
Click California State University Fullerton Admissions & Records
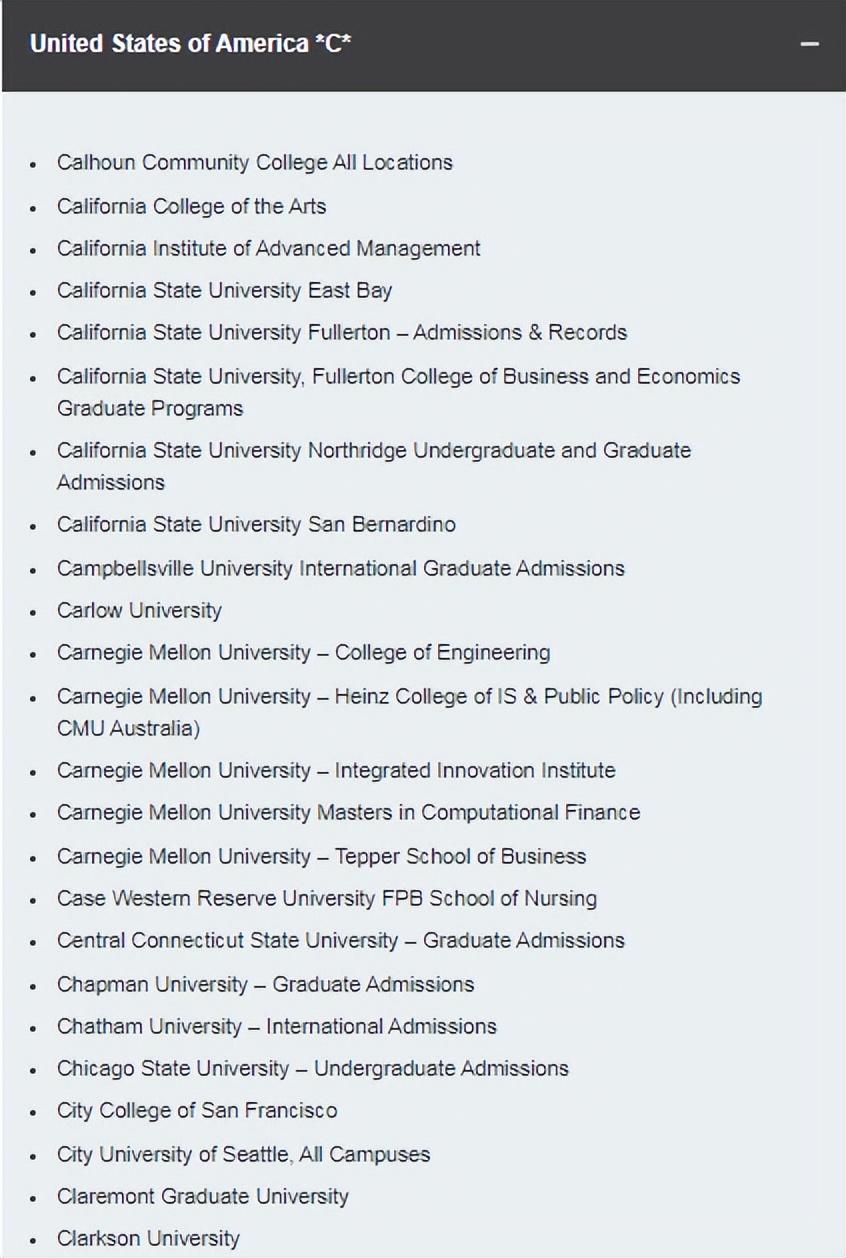point(342,333)
